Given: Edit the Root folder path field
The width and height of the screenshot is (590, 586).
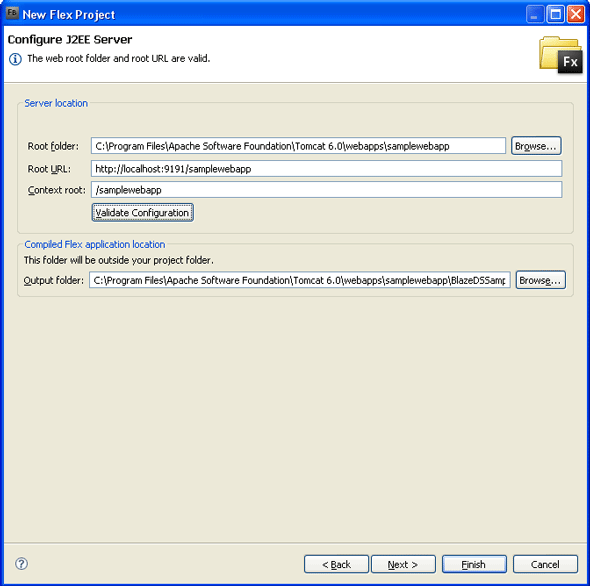Looking at the screenshot, I should [x=298, y=146].
